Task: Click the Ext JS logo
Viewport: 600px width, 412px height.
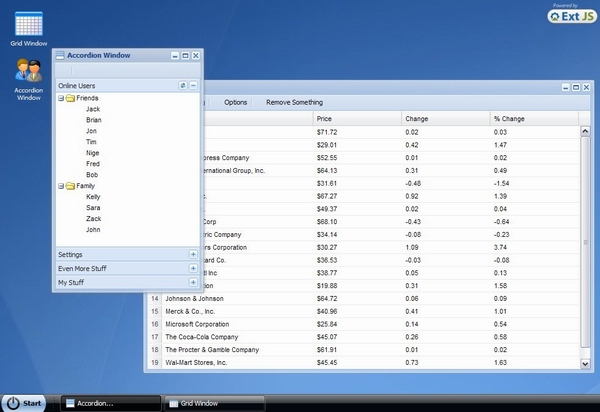Action: [572, 16]
